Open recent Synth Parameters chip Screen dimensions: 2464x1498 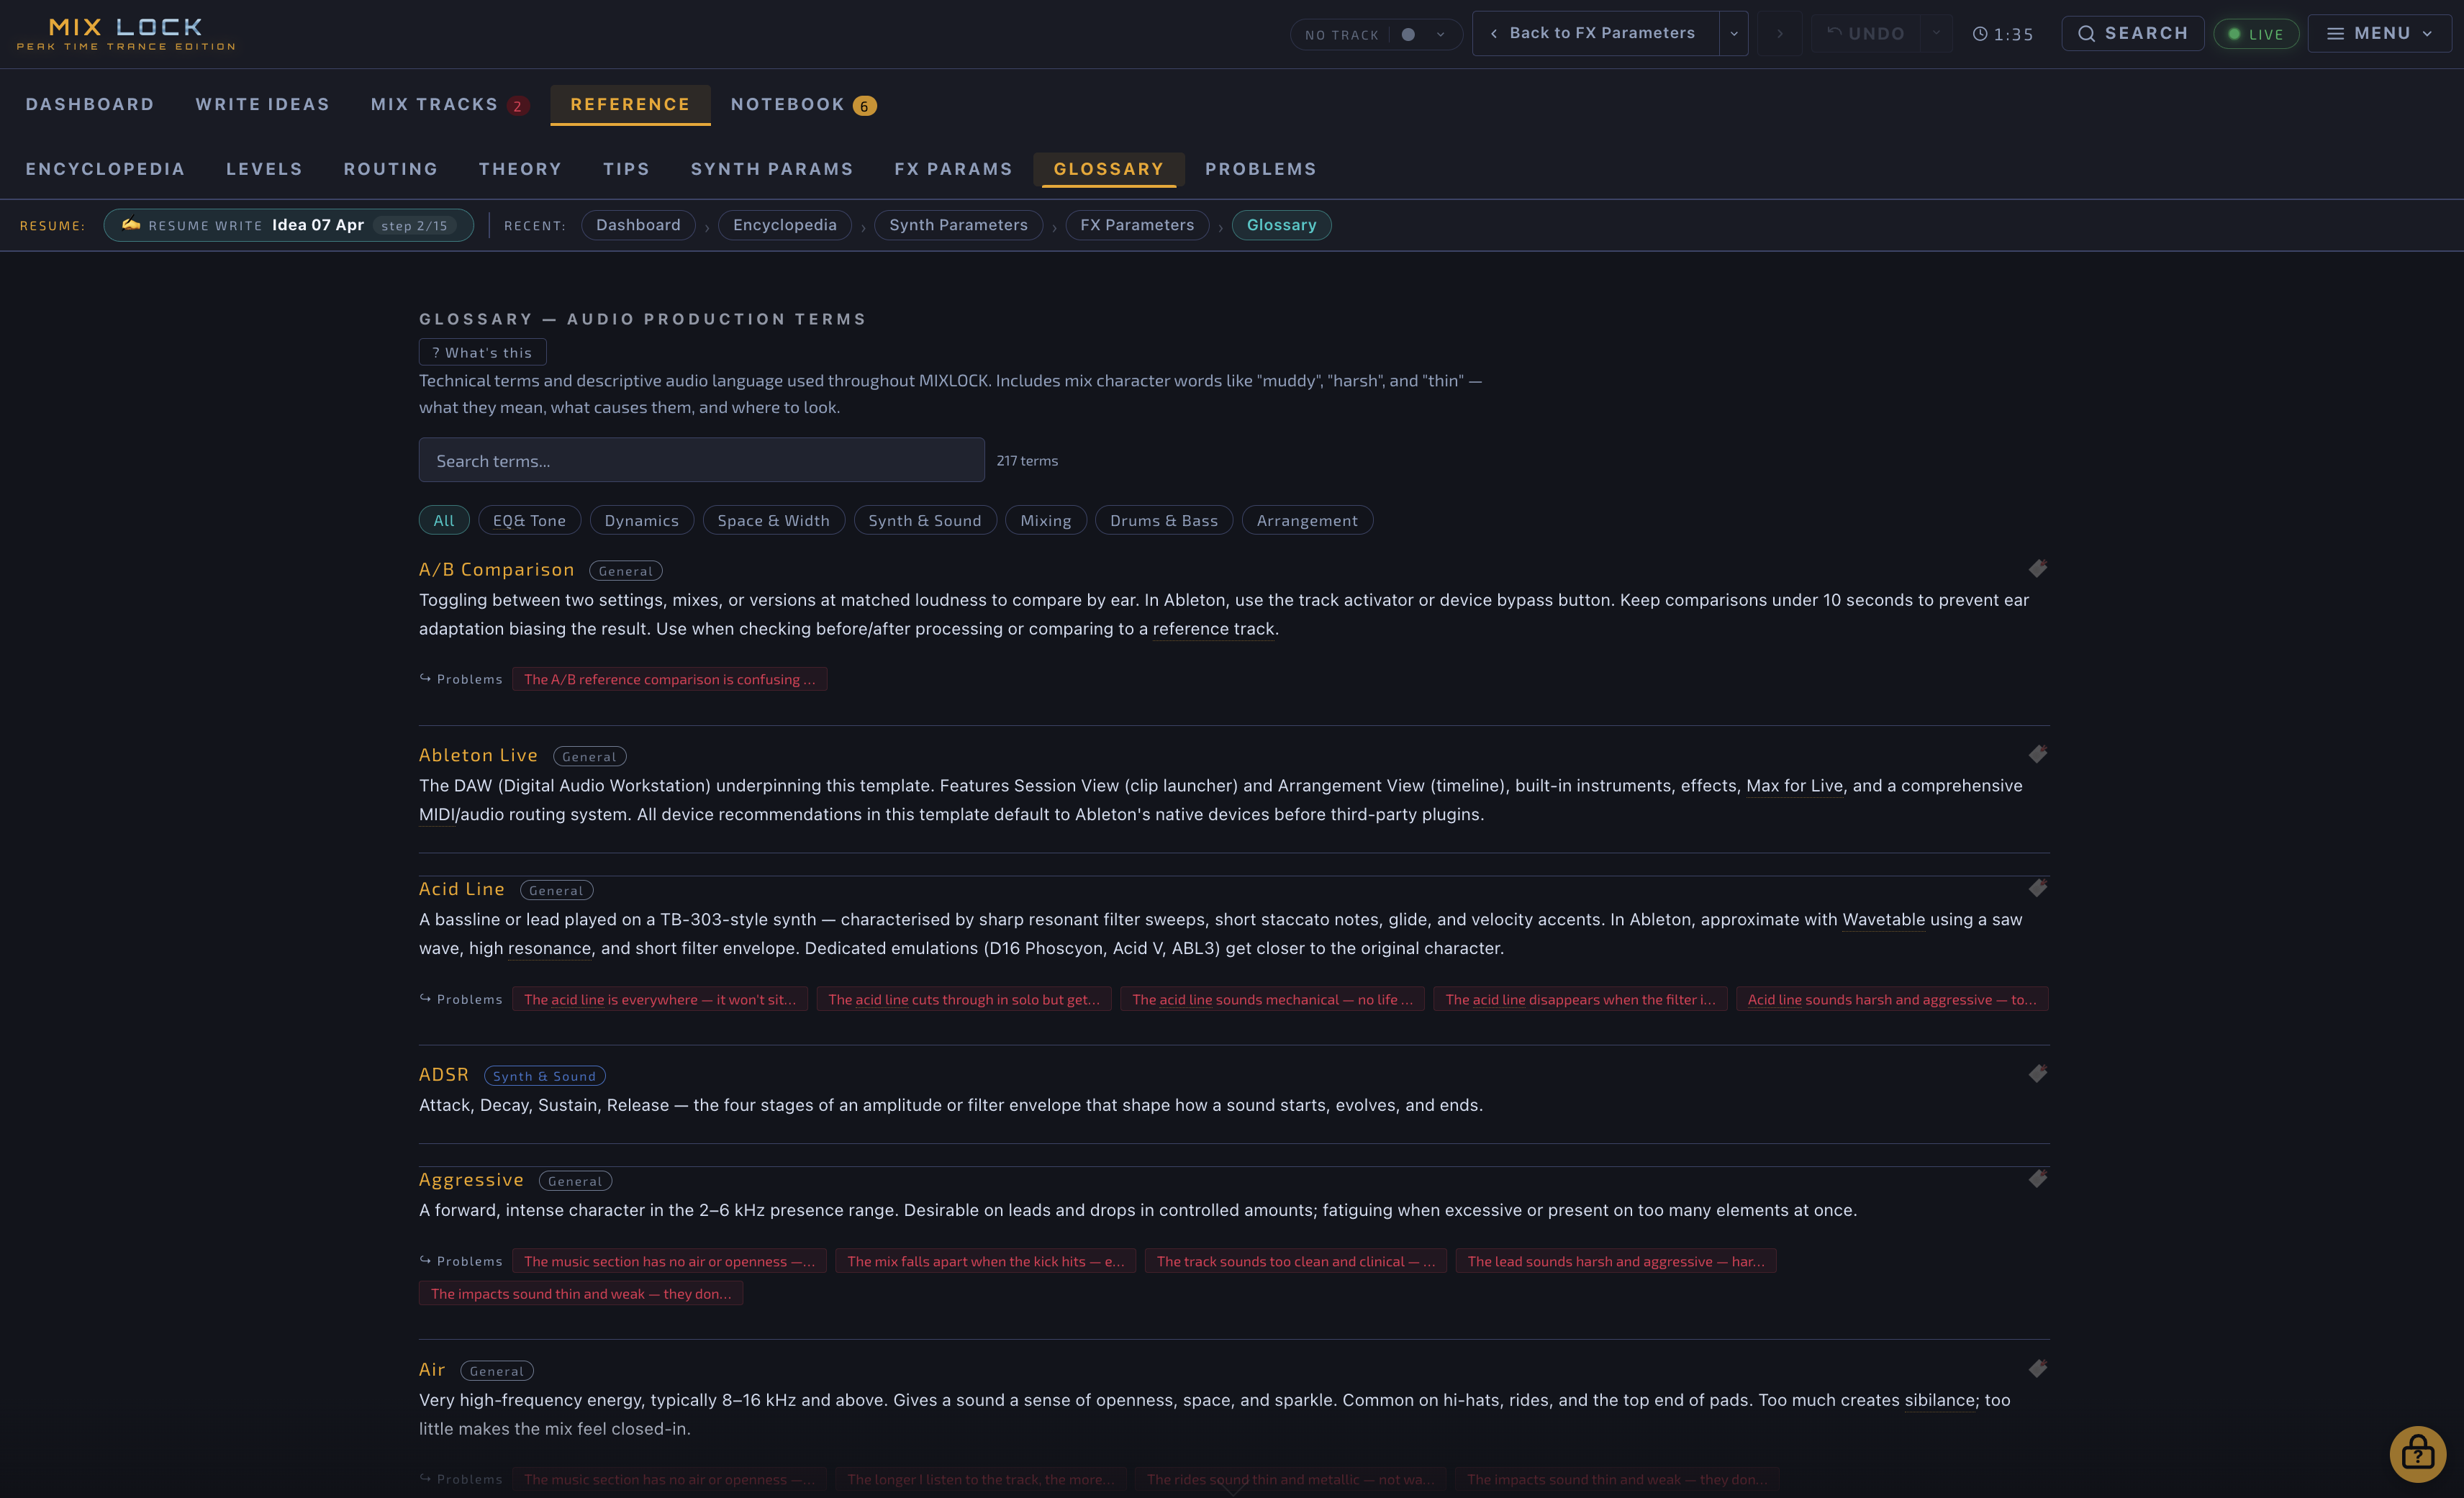tap(958, 225)
